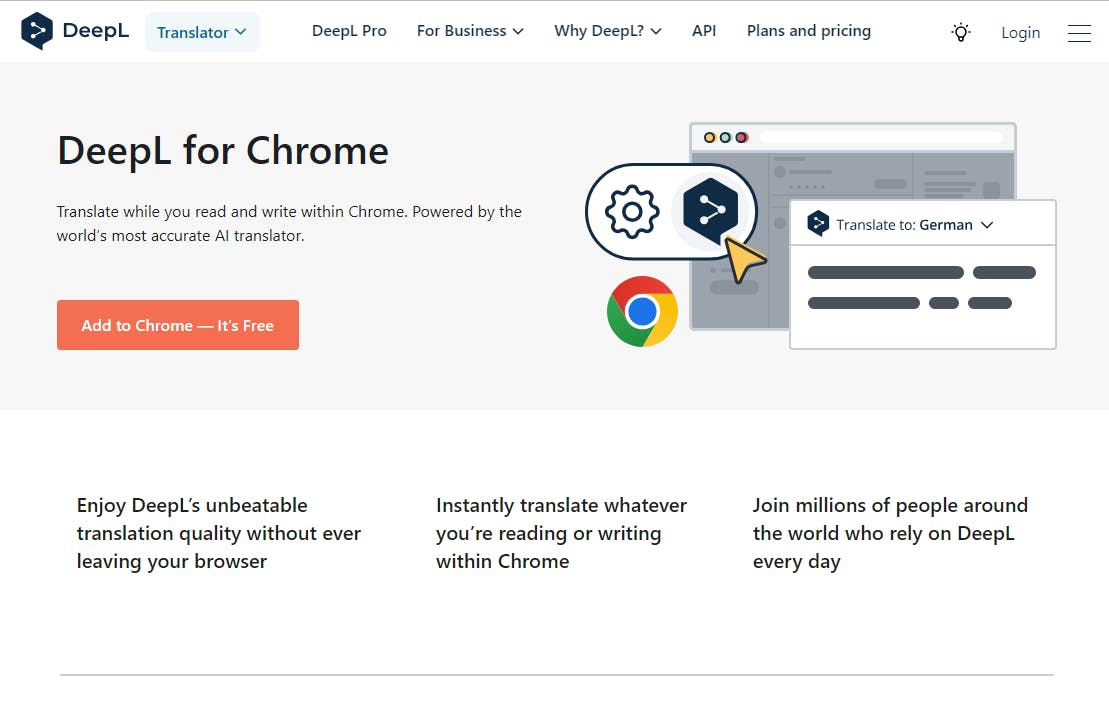Click the gear settings icon in illustration
Screen dimensions: 1109x710
[x=633, y=211]
